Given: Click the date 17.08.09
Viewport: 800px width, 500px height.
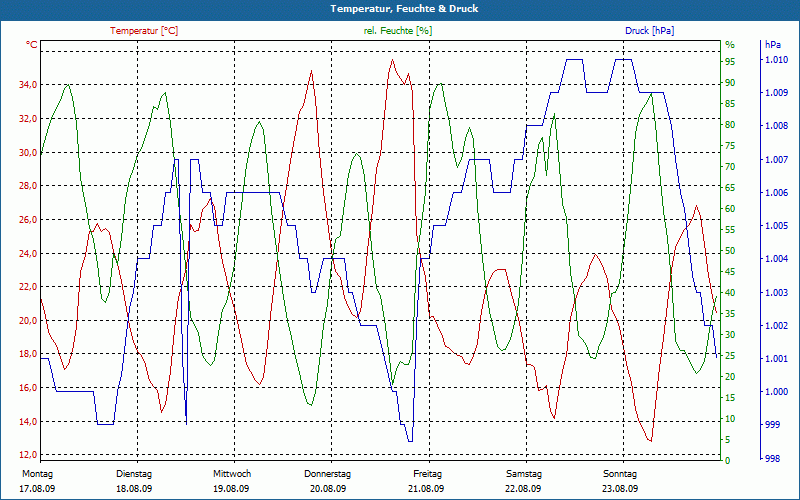Looking at the screenshot, I should pyautogui.click(x=37, y=489).
